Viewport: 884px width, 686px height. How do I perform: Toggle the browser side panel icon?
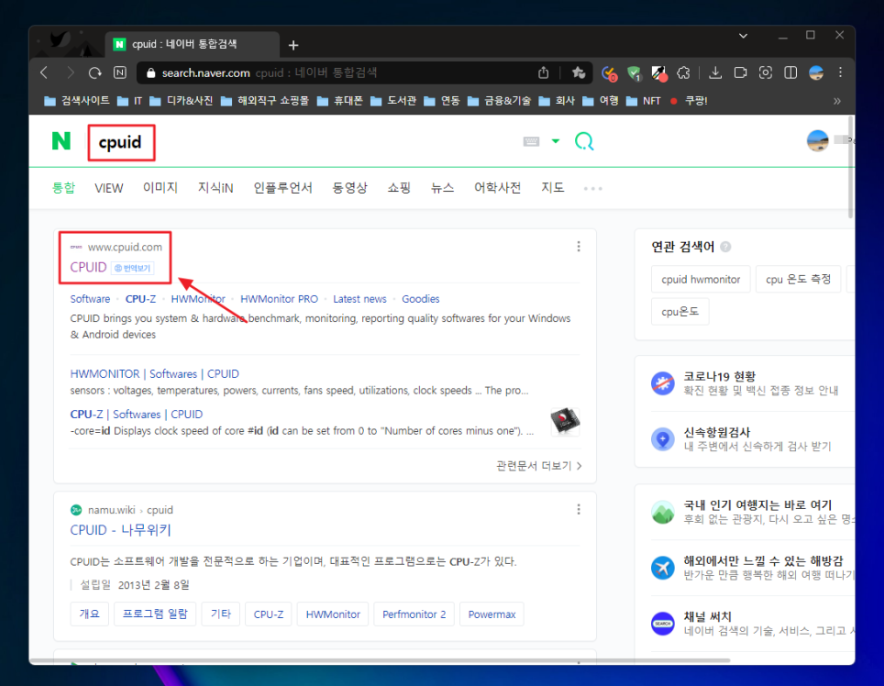click(x=790, y=73)
